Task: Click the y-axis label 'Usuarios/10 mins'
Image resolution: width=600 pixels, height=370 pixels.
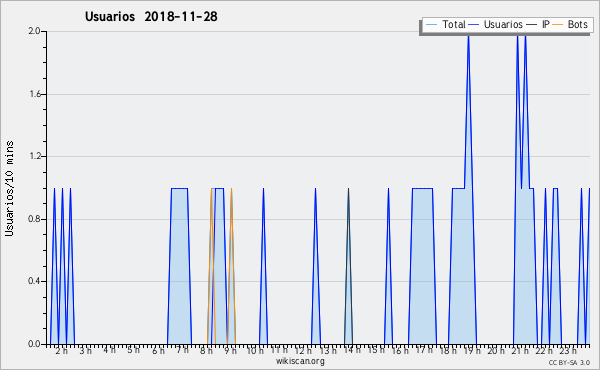Action: (9, 188)
